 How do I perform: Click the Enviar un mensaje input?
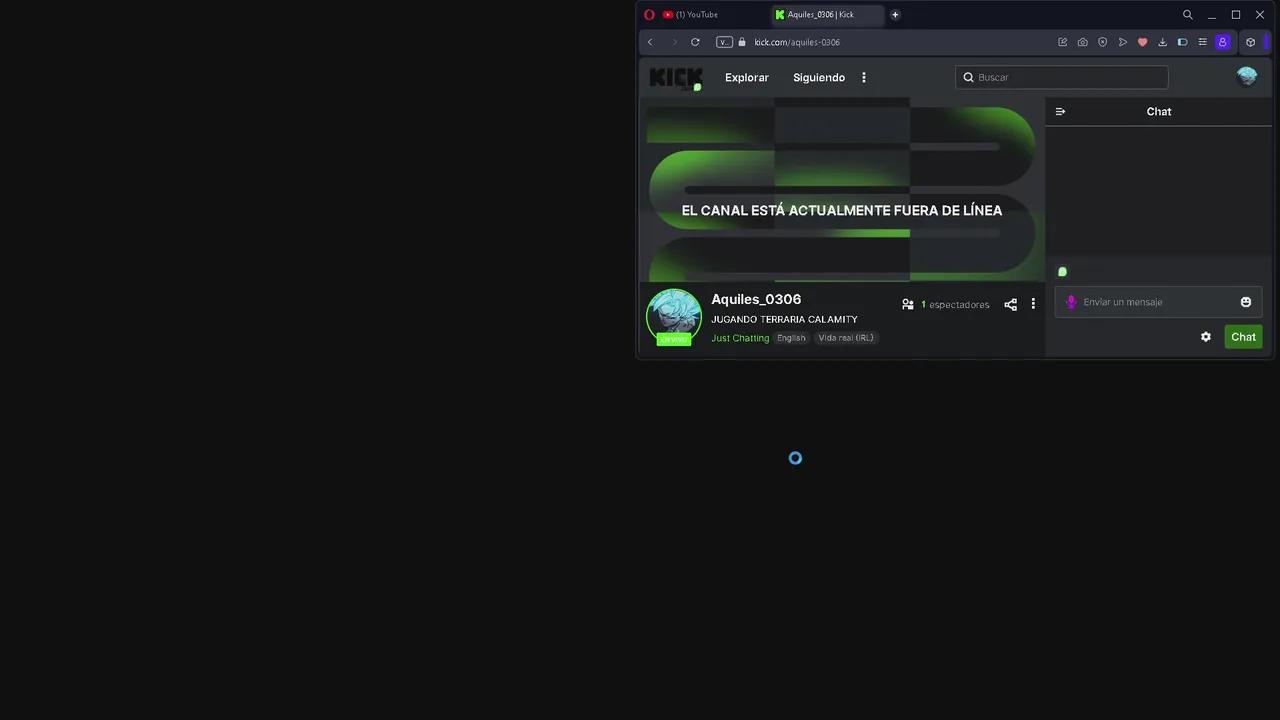(x=1158, y=302)
